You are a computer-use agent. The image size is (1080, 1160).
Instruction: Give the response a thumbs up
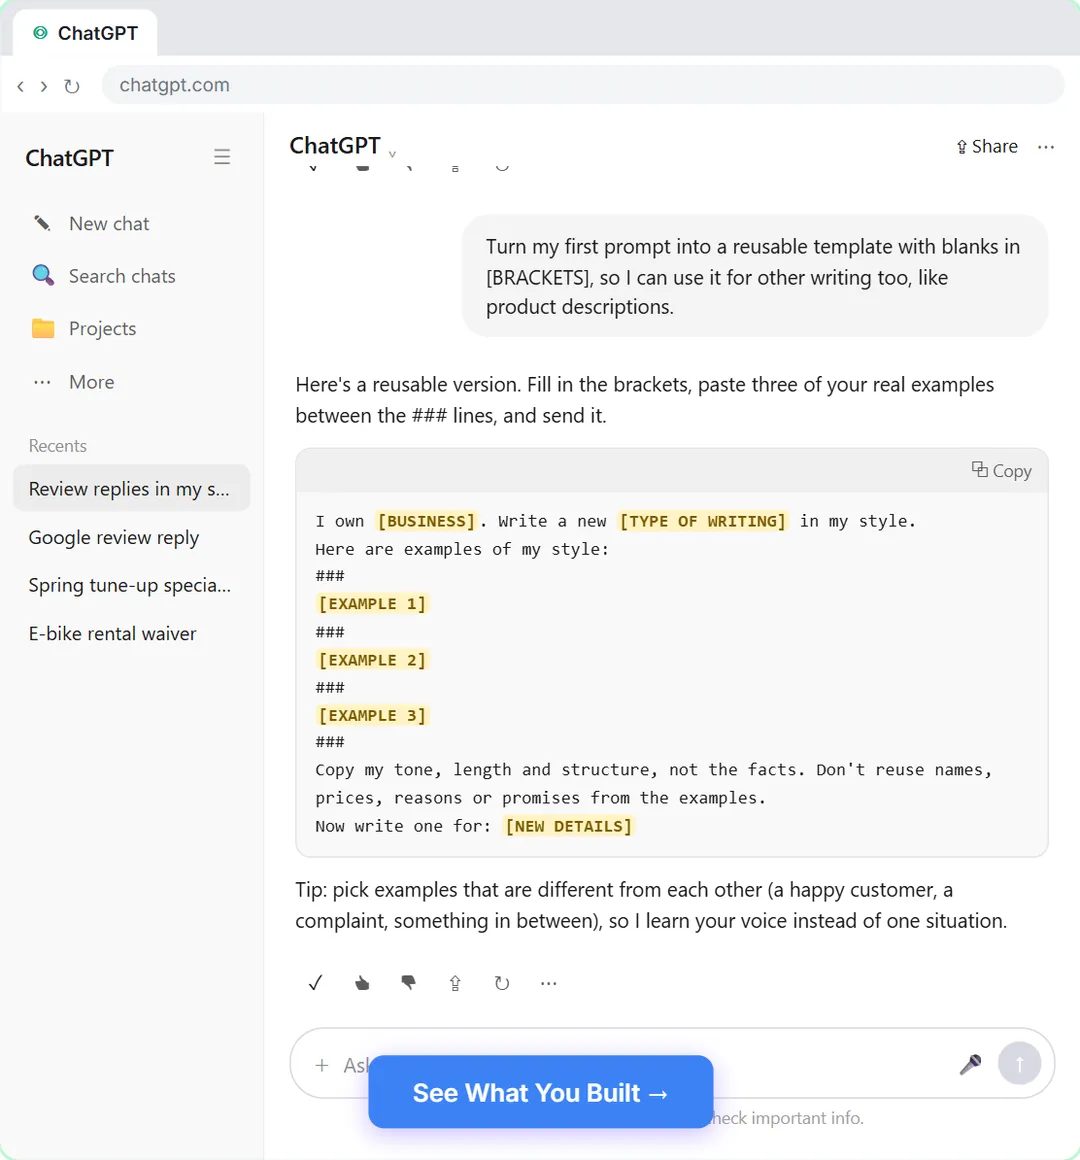(362, 983)
